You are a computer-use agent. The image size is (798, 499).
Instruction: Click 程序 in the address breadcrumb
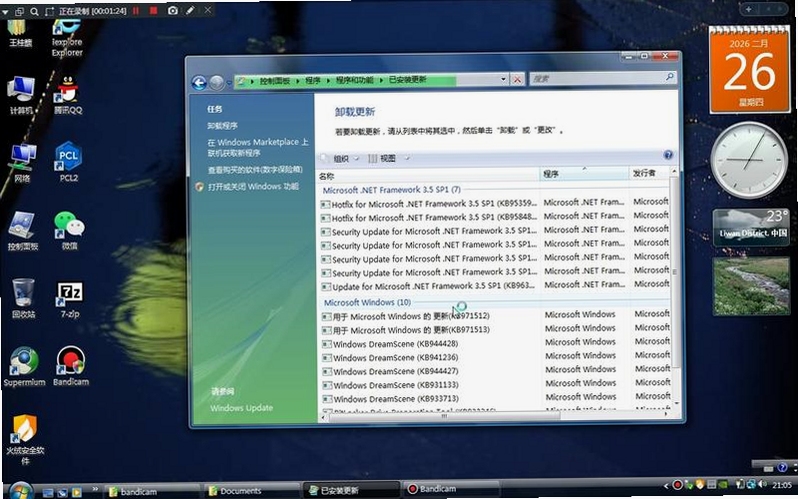pyautogui.click(x=312, y=80)
